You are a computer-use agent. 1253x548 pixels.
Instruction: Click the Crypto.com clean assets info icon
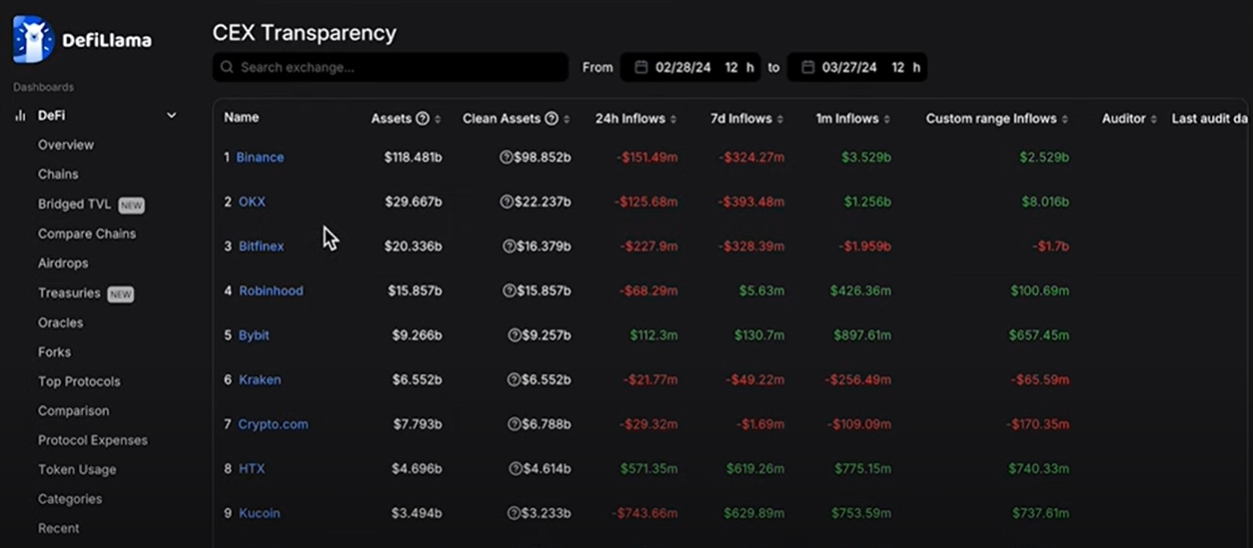[x=514, y=425]
